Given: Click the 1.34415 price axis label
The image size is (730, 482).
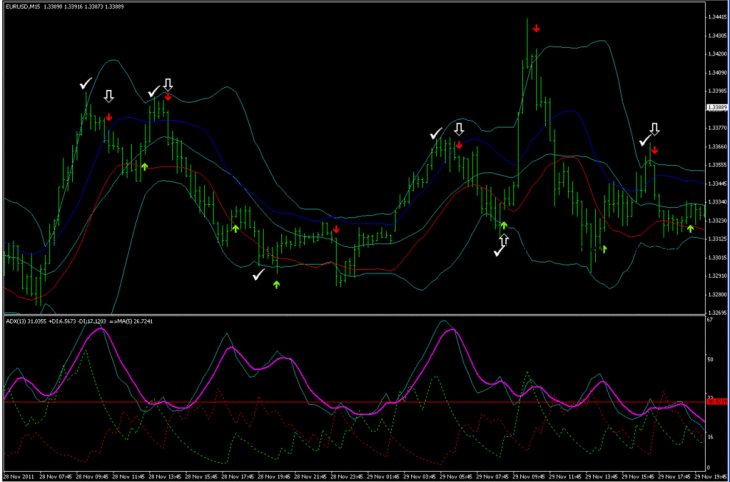Looking at the screenshot, I should point(716,17).
